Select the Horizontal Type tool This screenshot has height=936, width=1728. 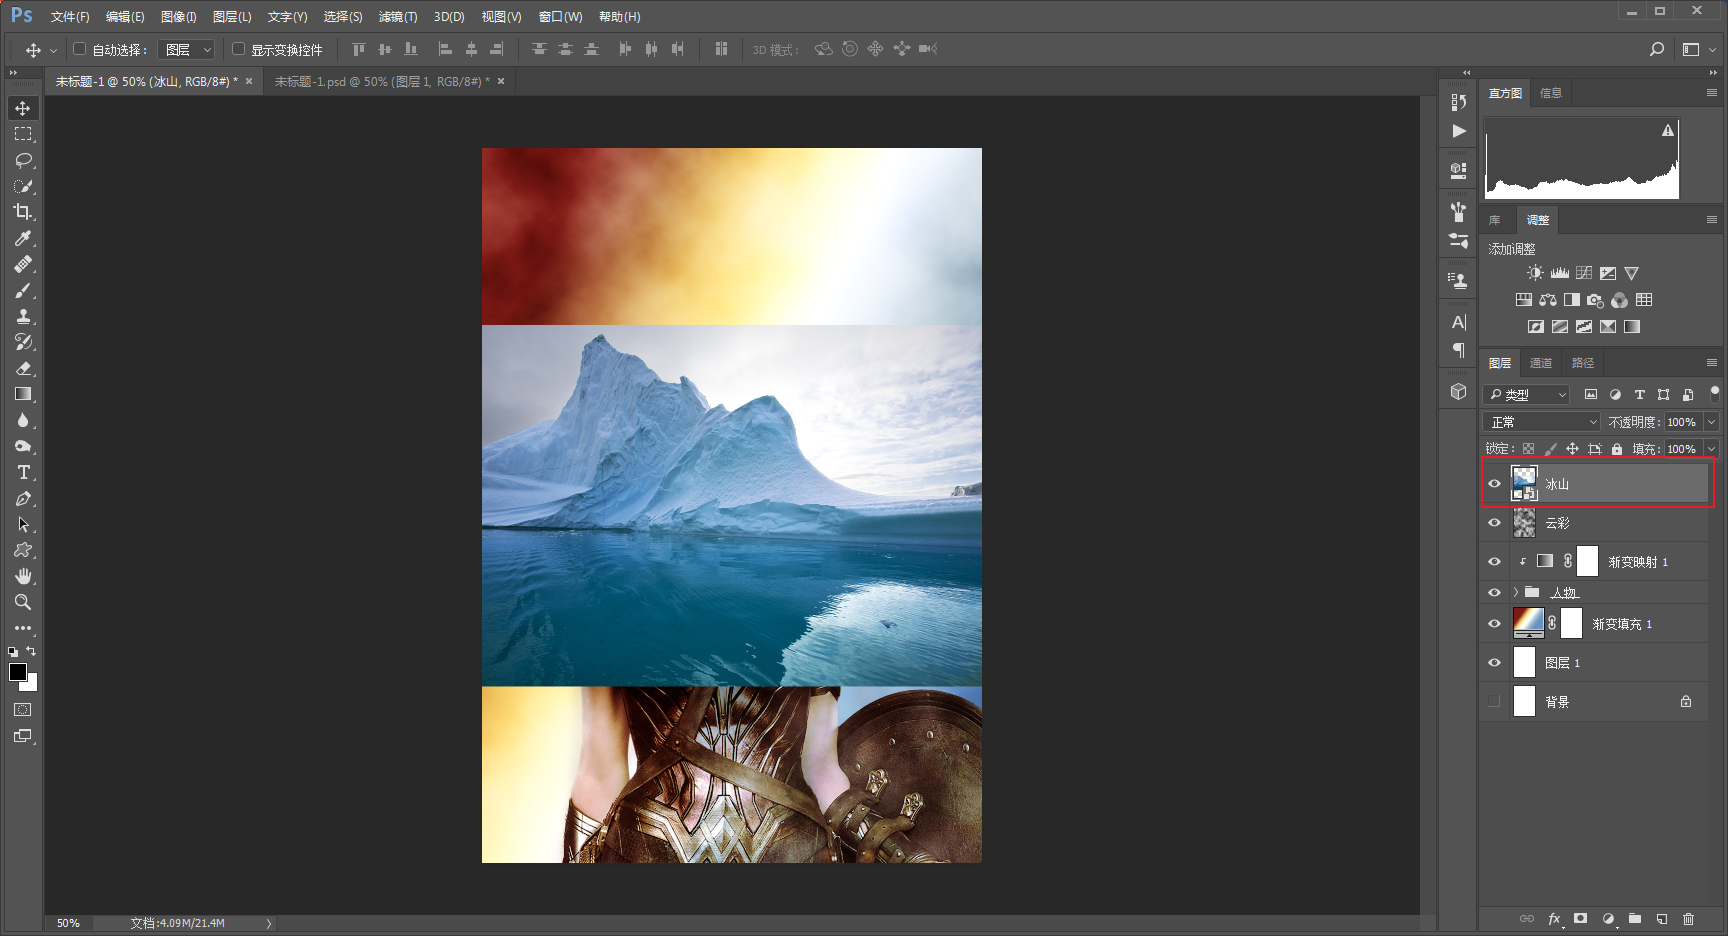coord(23,472)
